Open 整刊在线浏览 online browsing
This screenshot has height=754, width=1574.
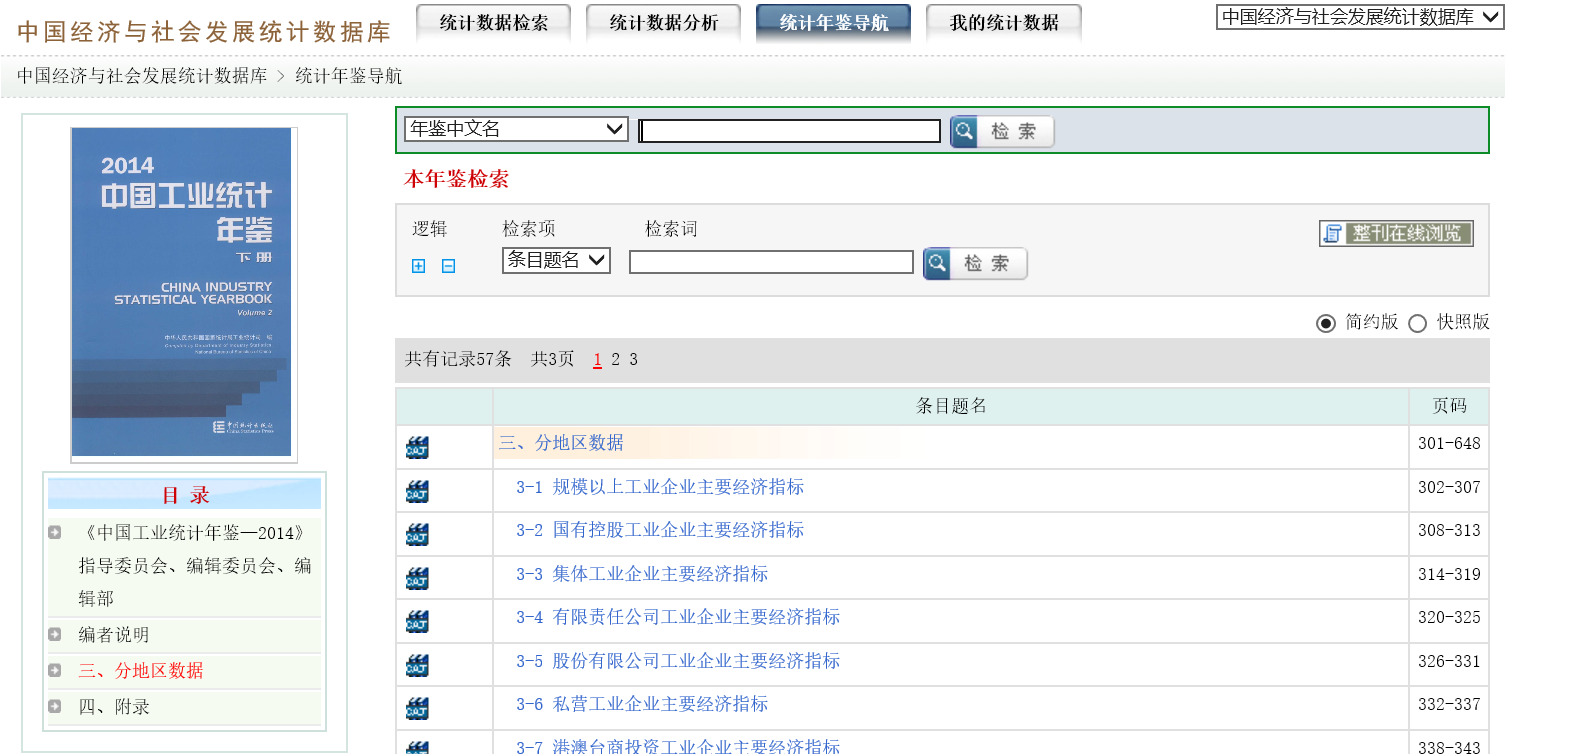tap(1396, 234)
